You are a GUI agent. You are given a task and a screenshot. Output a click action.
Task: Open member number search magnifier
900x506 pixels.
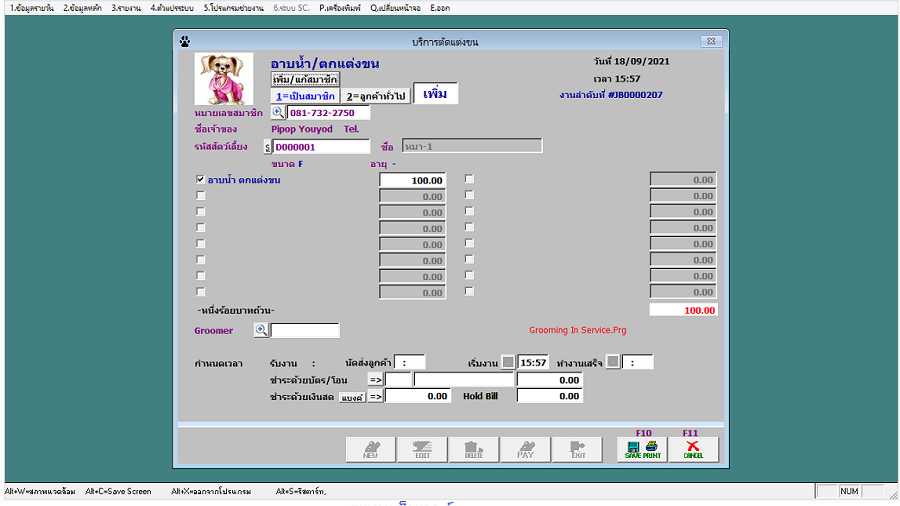(x=278, y=113)
